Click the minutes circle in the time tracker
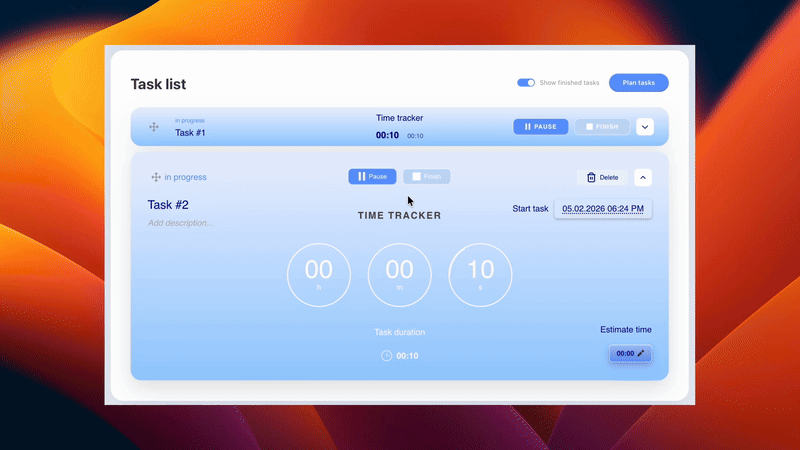800x450 pixels. (400, 274)
